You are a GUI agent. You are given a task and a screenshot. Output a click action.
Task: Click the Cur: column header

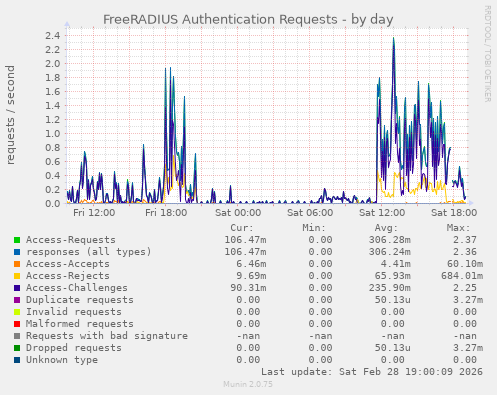tap(242, 228)
